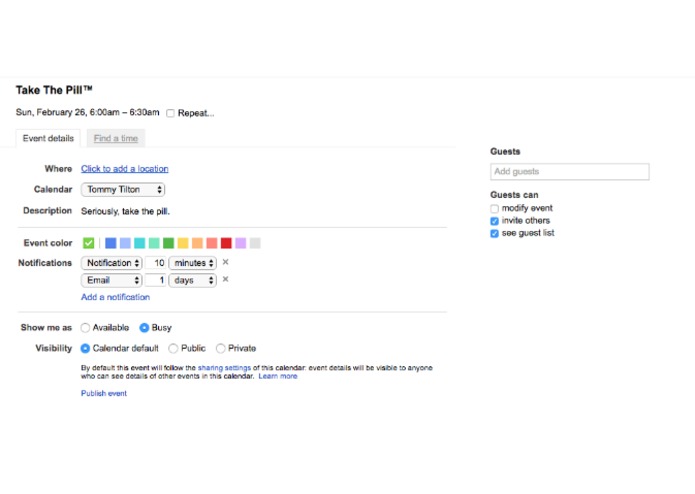Open the days unit dropdown
Screen dimensions: 695x494
[193, 280]
